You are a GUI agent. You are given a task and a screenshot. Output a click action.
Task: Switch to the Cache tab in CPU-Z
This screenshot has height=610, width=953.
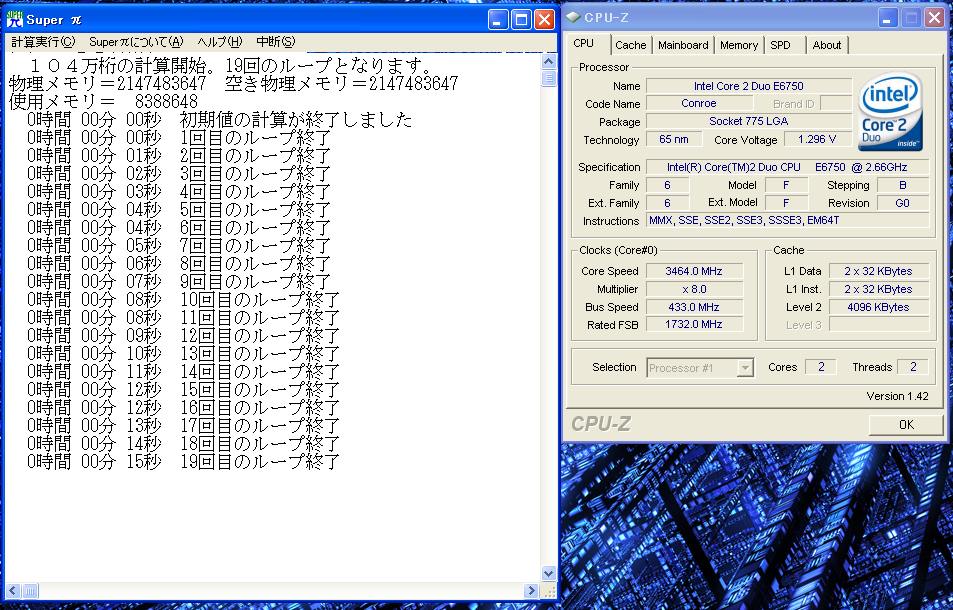click(630, 45)
